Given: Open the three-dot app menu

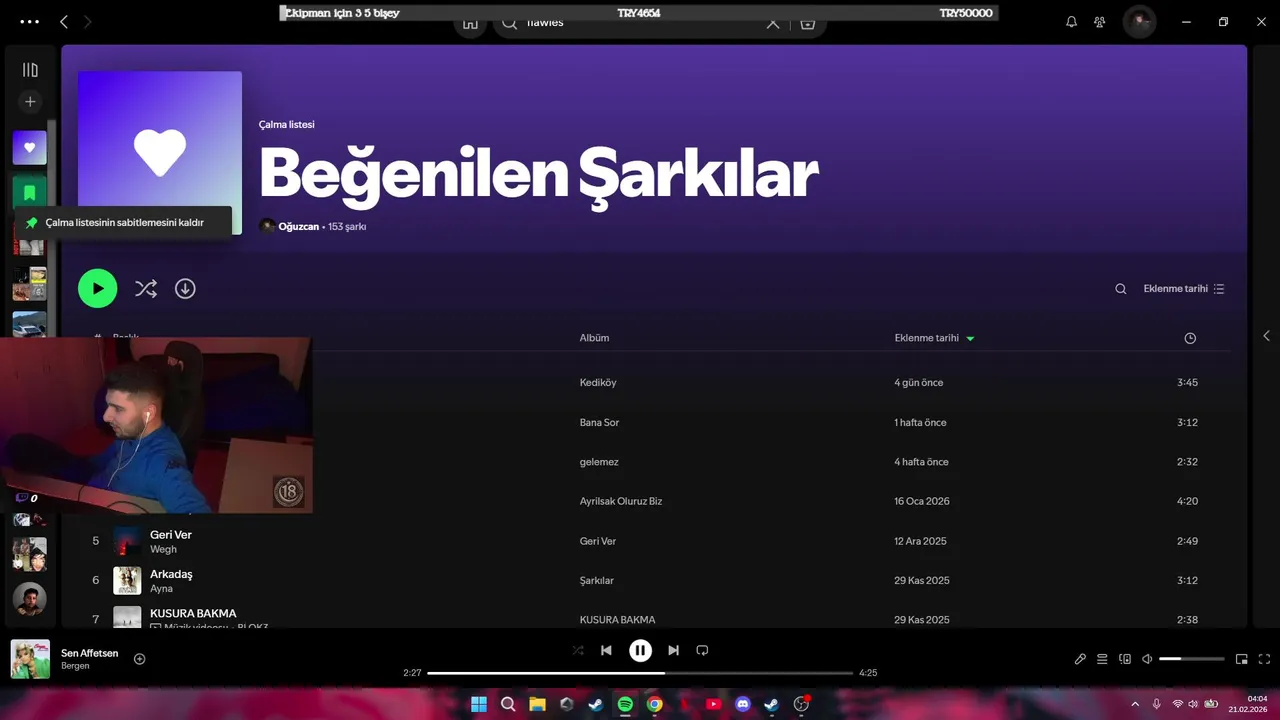Looking at the screenshot, I should tap(30, 21).
